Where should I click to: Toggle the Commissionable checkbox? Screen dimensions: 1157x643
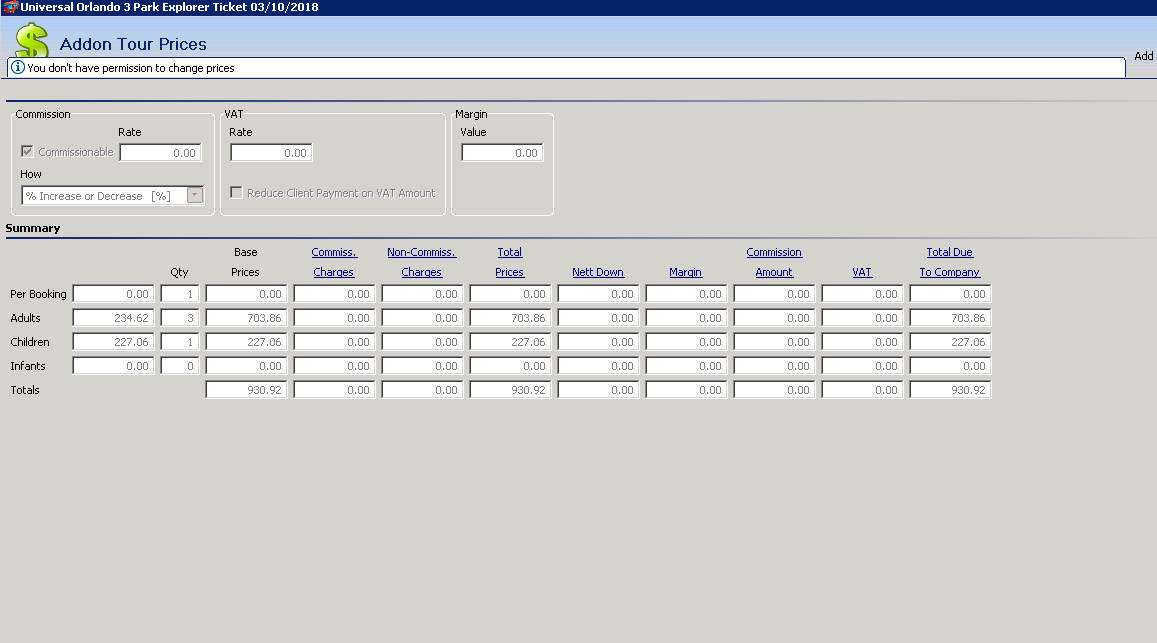(27, 151)
